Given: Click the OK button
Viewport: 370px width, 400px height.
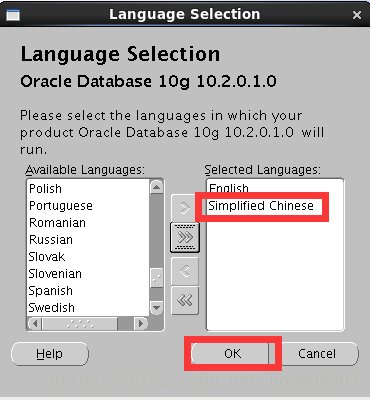Looking at the screenshot, I should [232, 353].
